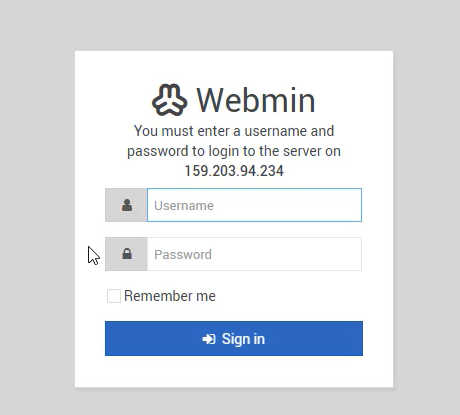The image size is (460, 415).
Task: Enable the Remember me checkbox
Action: point(114,296)
